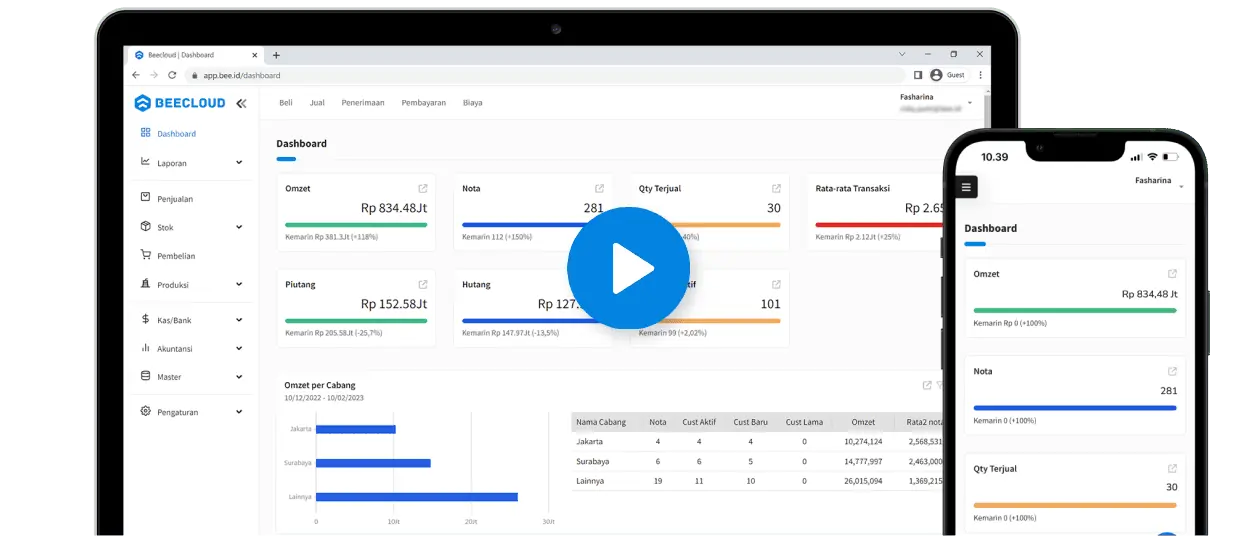Click the Master database icon
This screenshot has width=1257, height=536.
[145, 376]
